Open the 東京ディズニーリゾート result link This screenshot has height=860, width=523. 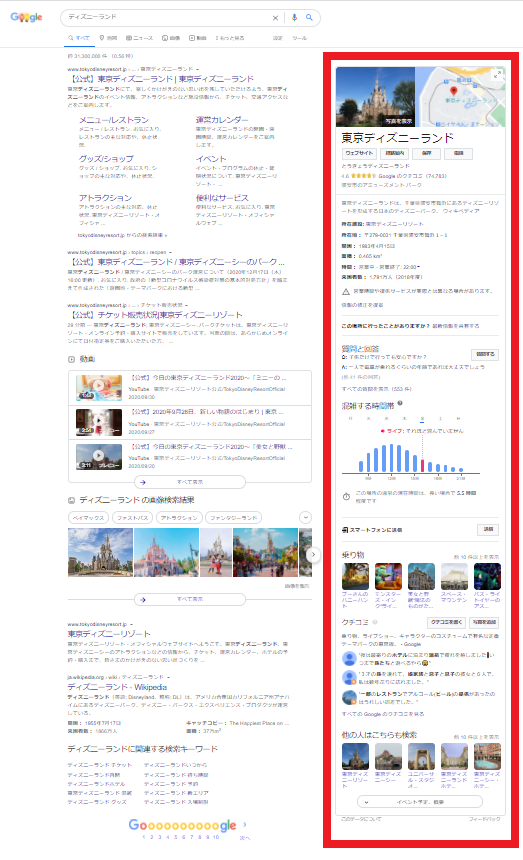[109, 634]
